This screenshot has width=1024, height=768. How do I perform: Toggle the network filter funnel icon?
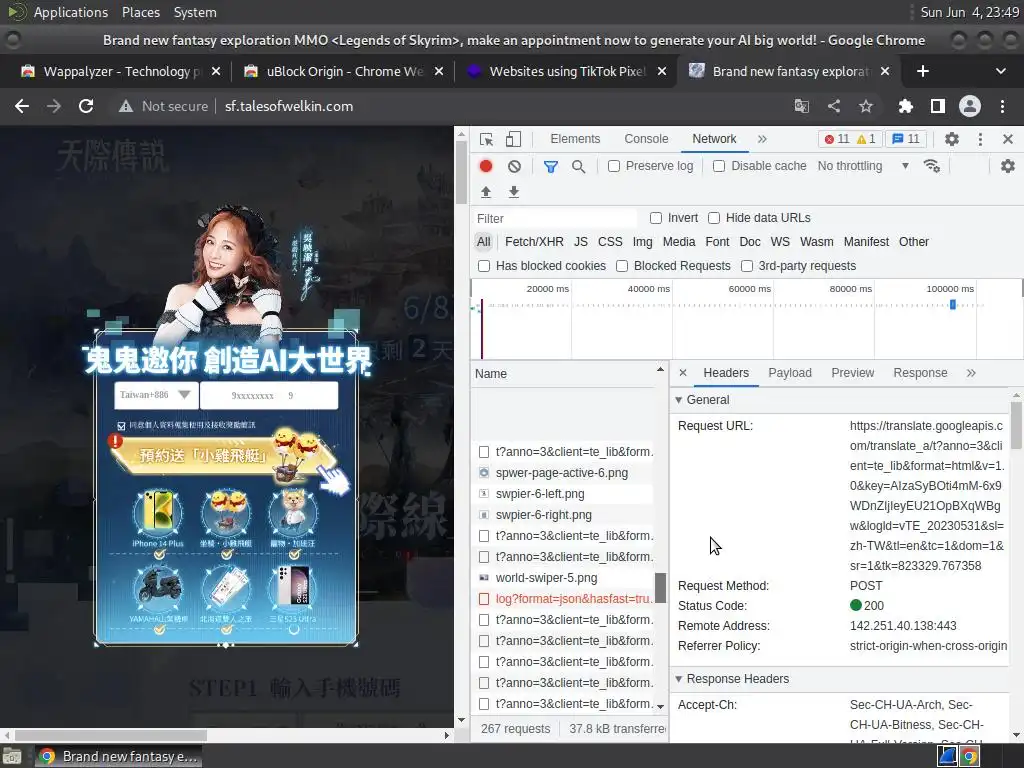(551, 167)
